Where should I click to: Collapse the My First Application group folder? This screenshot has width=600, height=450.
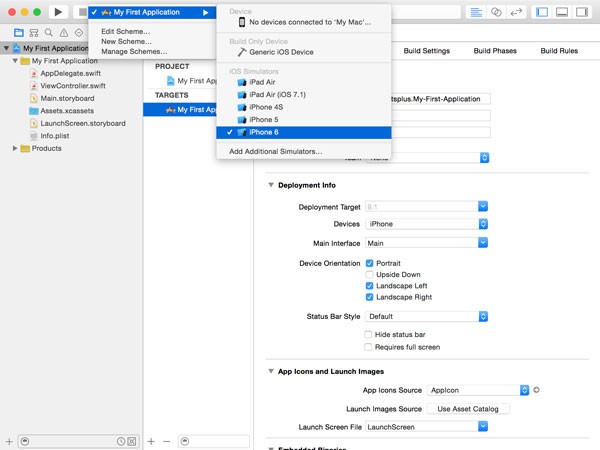click(x=15, y=61)
